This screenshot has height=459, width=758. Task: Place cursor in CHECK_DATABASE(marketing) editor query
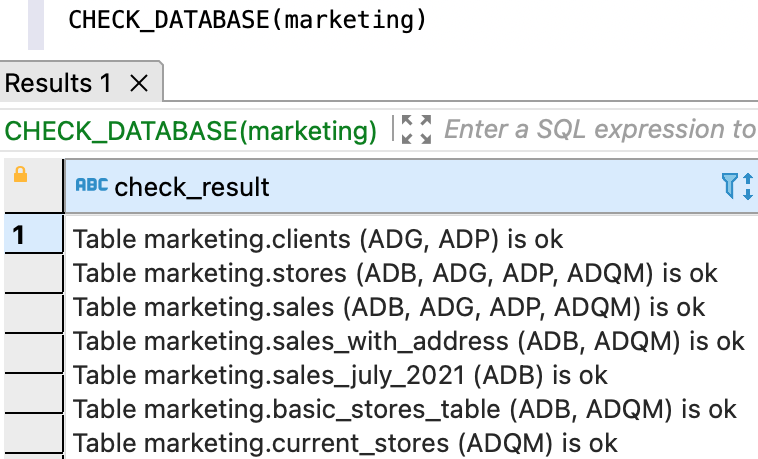(247, 20)
